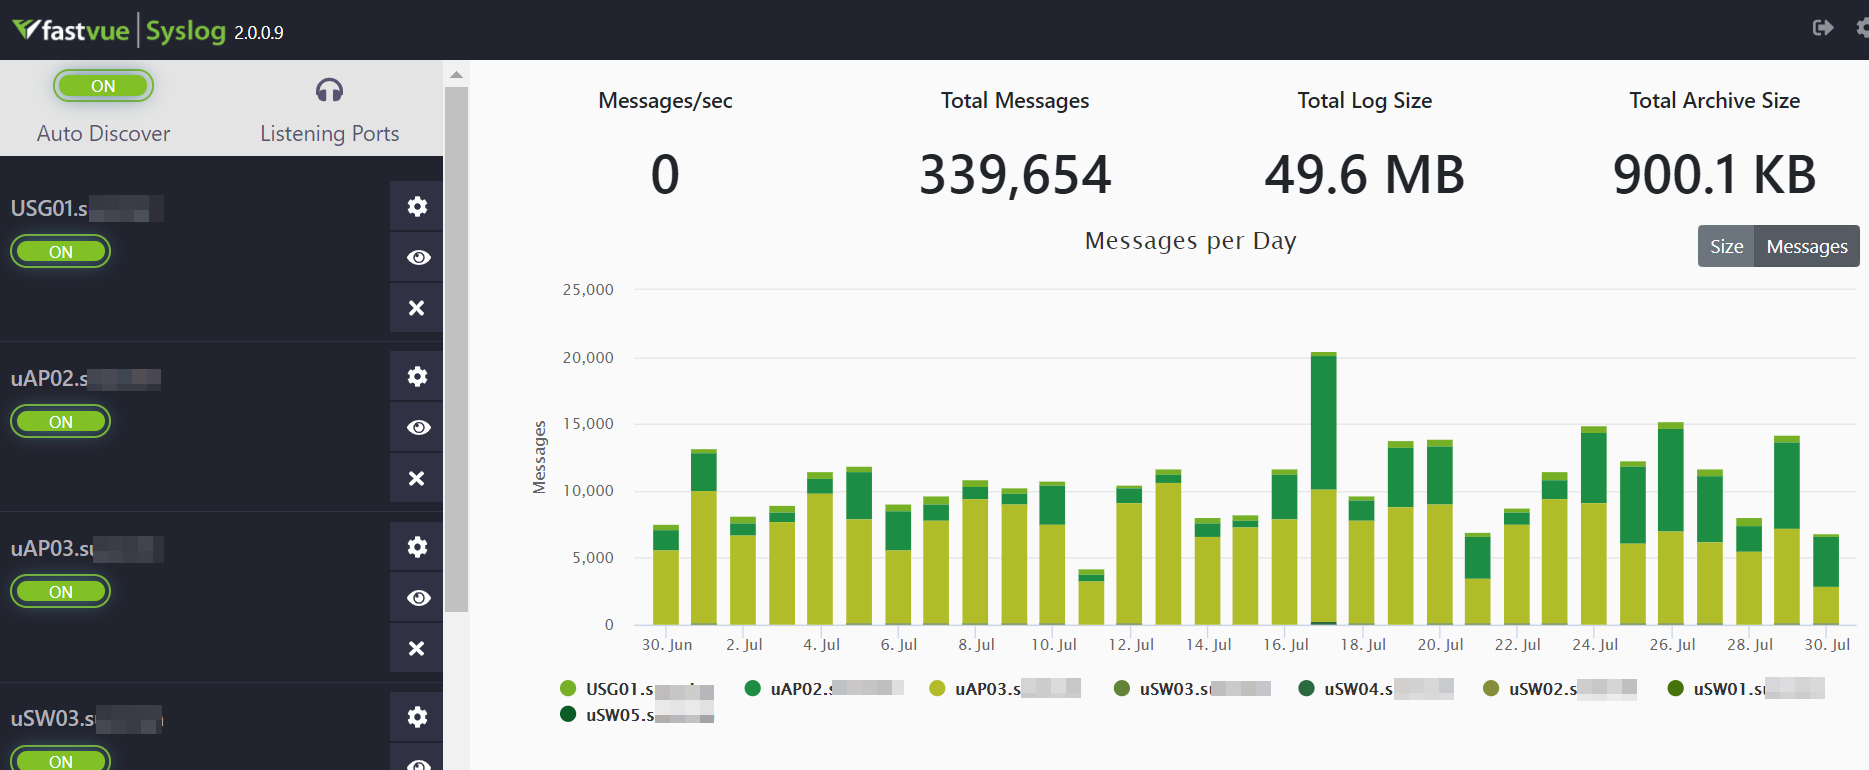1869x770 pixels.
Task: Click the logout icon in header
Action: pyautogui.click(x=1823, y=28)
